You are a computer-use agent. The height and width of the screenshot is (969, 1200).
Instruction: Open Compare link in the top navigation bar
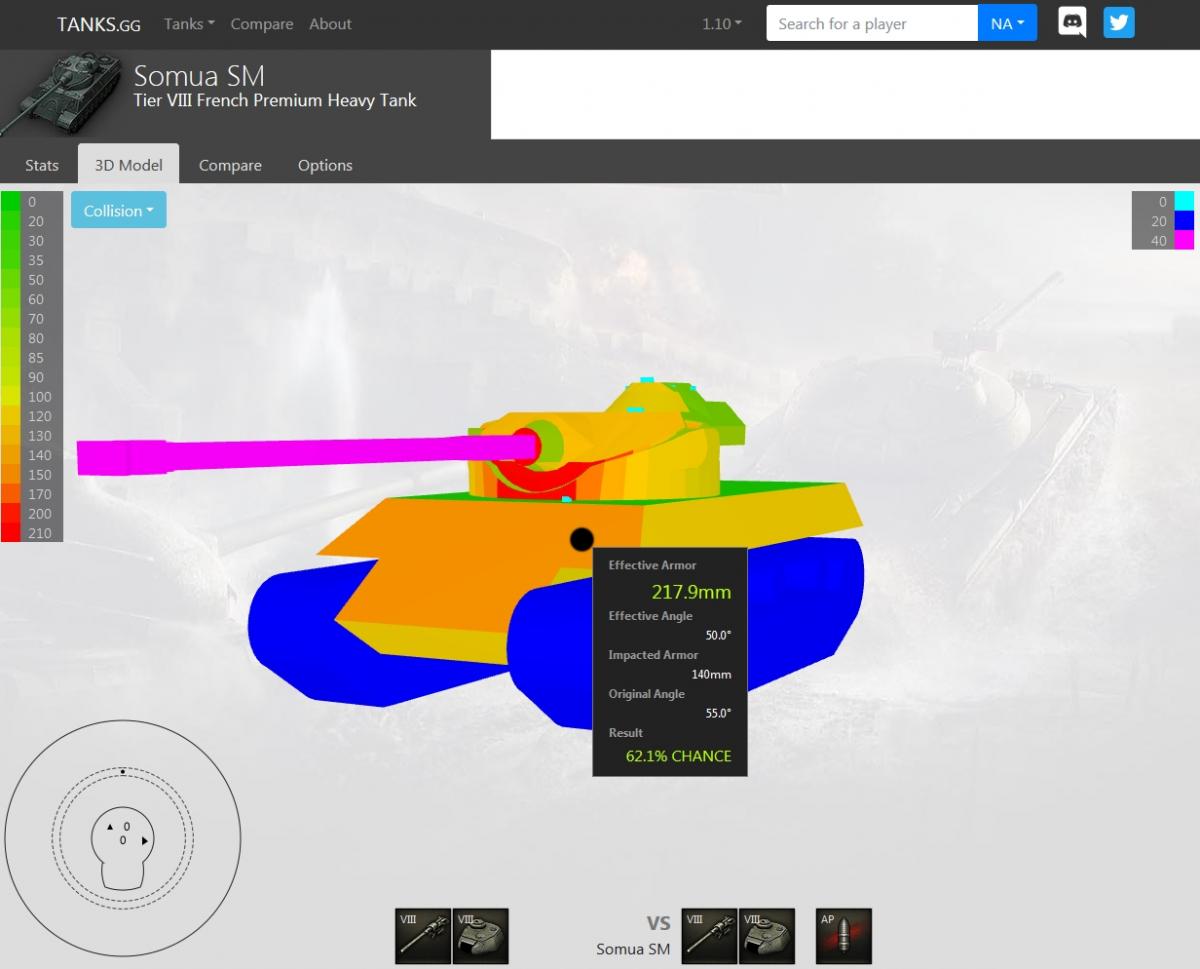pos(262,24)
